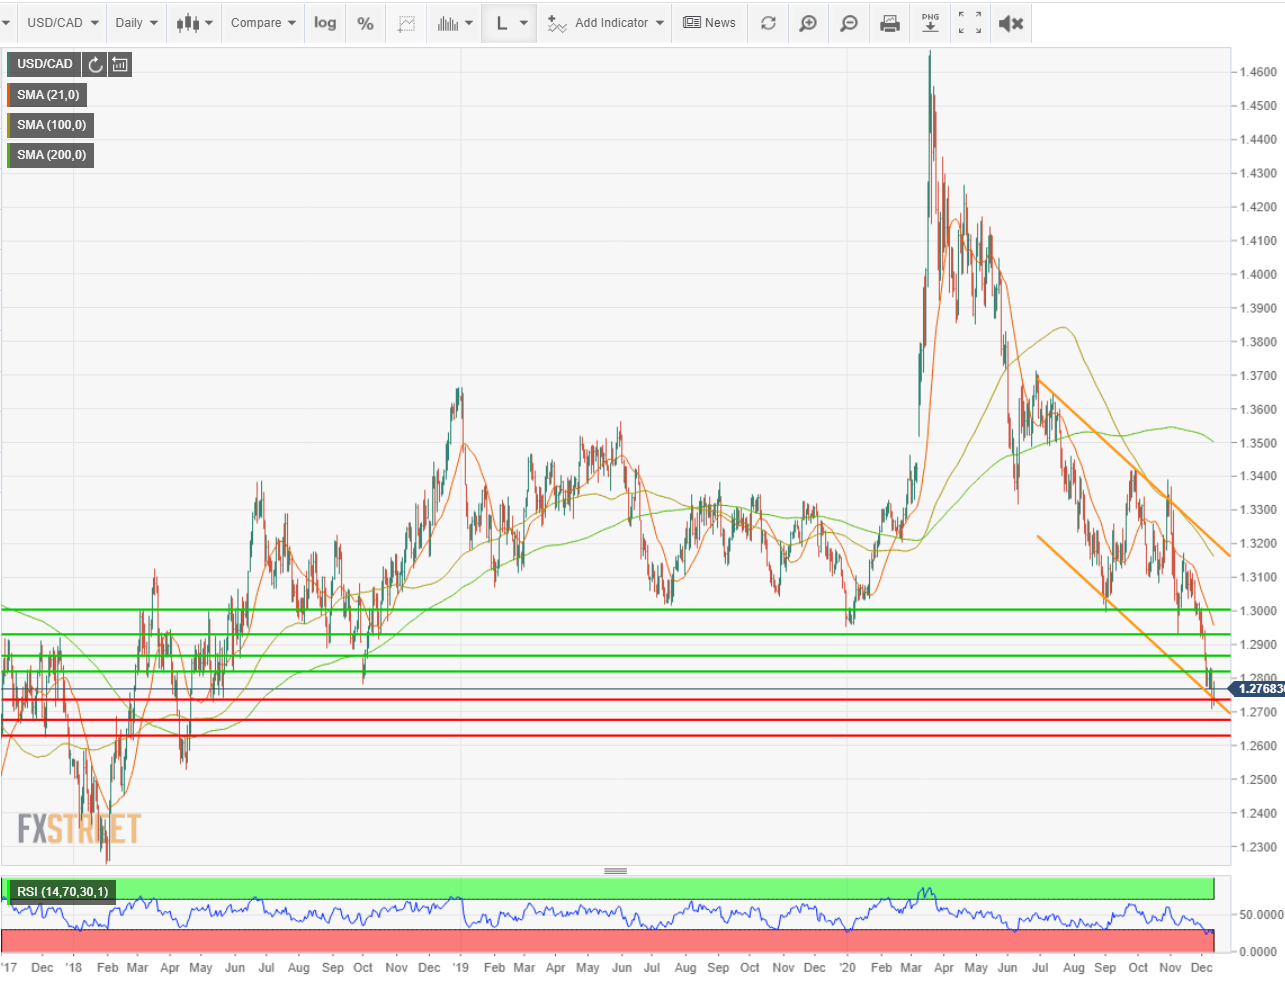
Task: Click the reset chart history icon in legend
Action: pyautogui.click(x=119, y=64)
